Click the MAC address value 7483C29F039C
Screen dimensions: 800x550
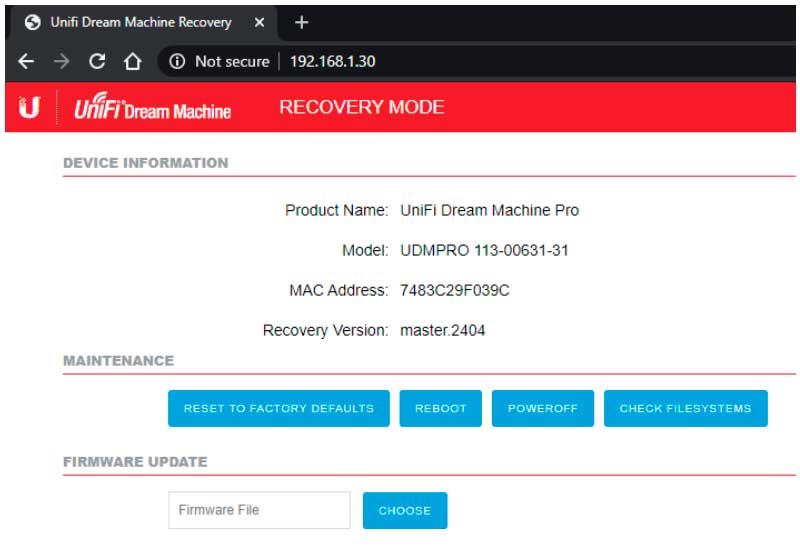pos(455,290)
